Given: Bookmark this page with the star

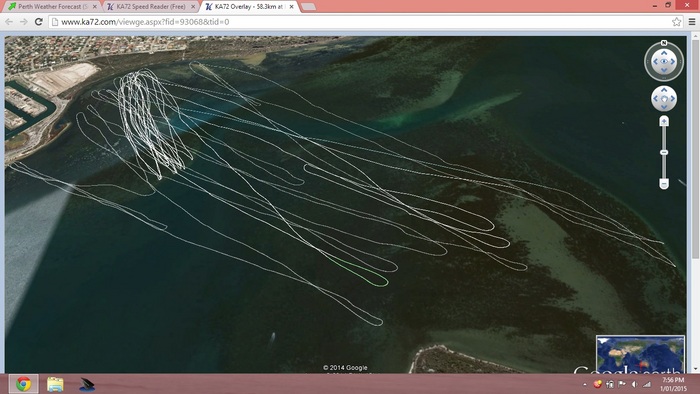Looking at the screenshot, I should click(676, 22).
